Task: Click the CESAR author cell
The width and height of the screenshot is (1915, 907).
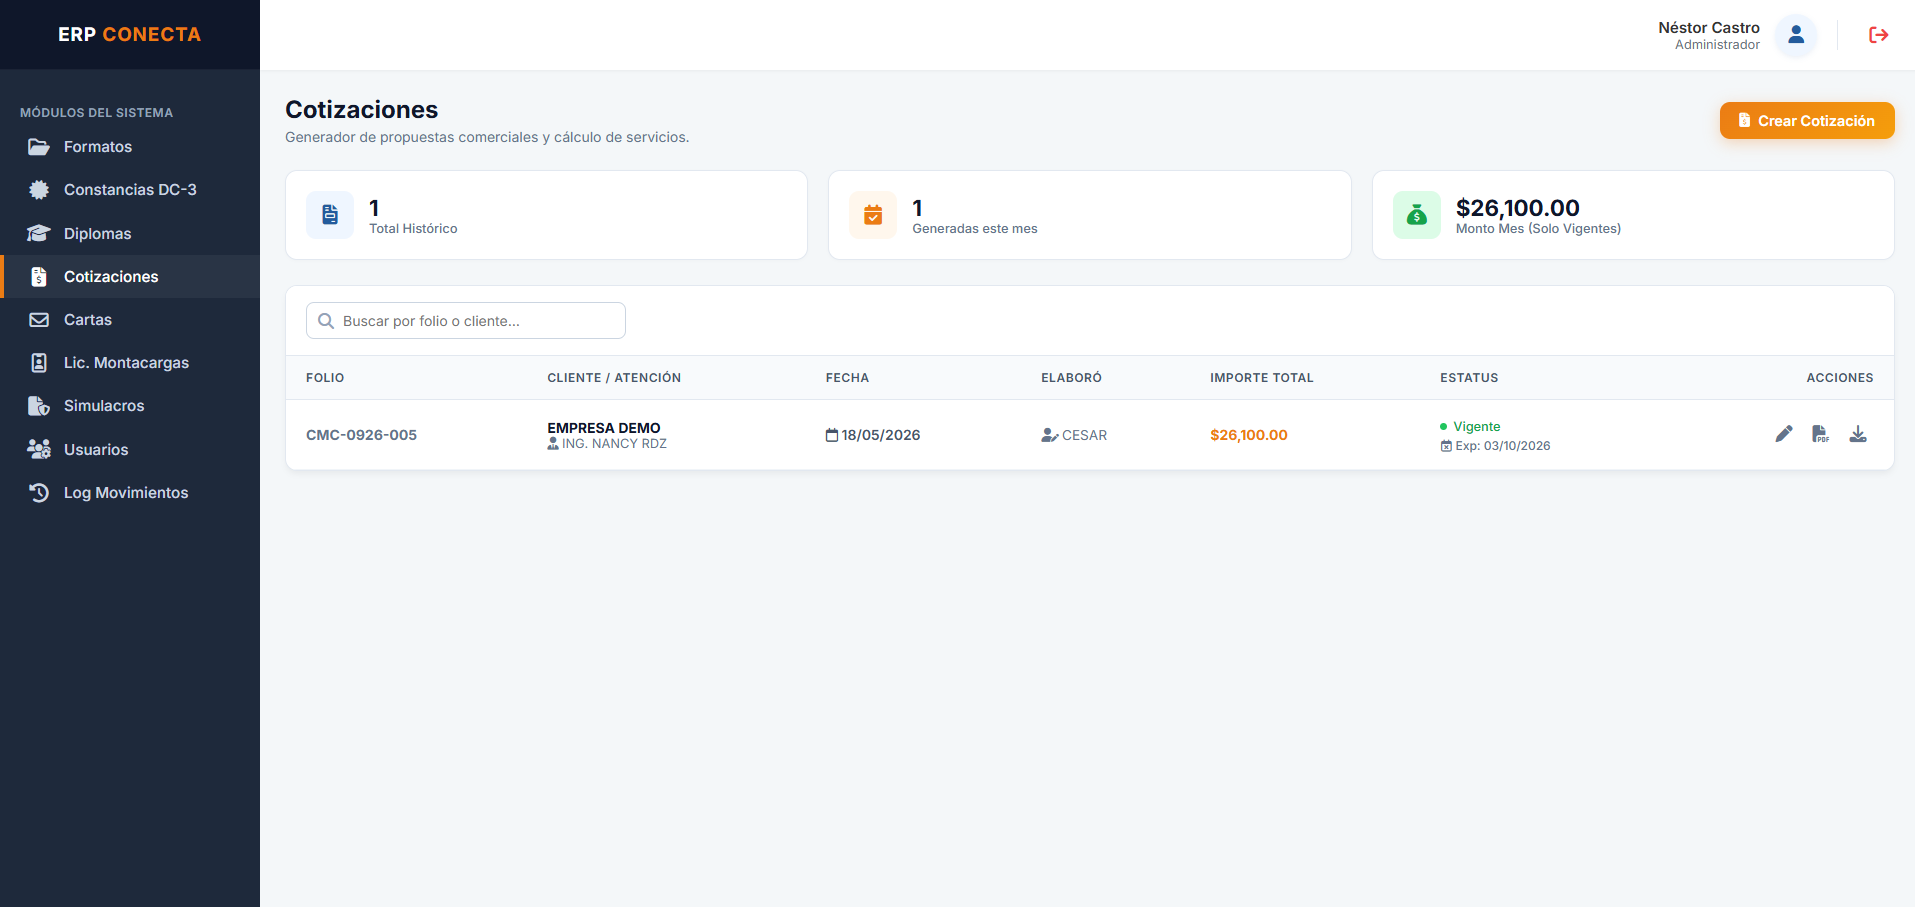Action: coord(1074,435)
